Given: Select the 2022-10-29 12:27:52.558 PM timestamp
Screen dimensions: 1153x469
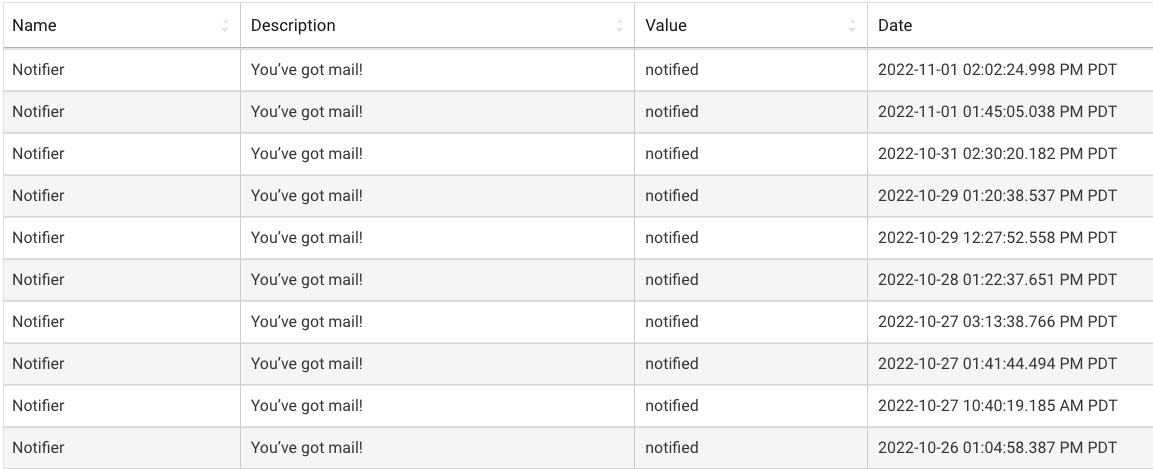Looking at the screenshot, I should (996, 238).
